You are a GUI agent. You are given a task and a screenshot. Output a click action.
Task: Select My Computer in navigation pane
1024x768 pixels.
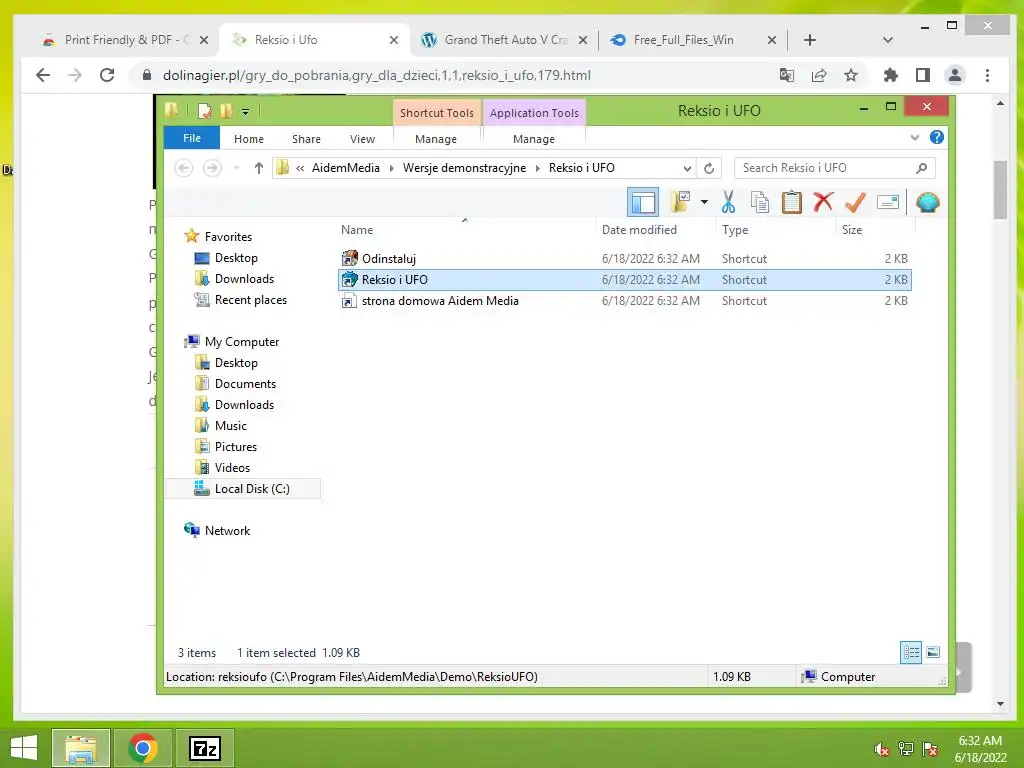click(242, 342)
